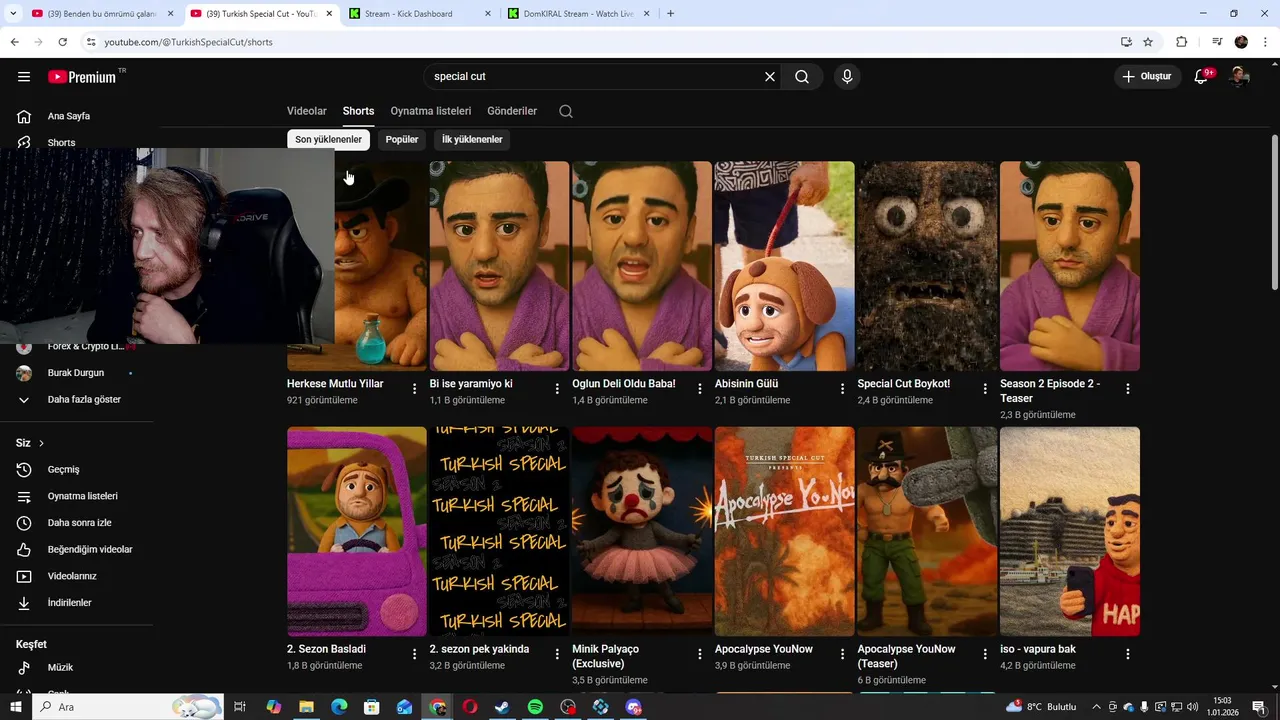Play the Special Cut Boykot! thumbnail
The image size is (1280, 720).
(927, 266)
